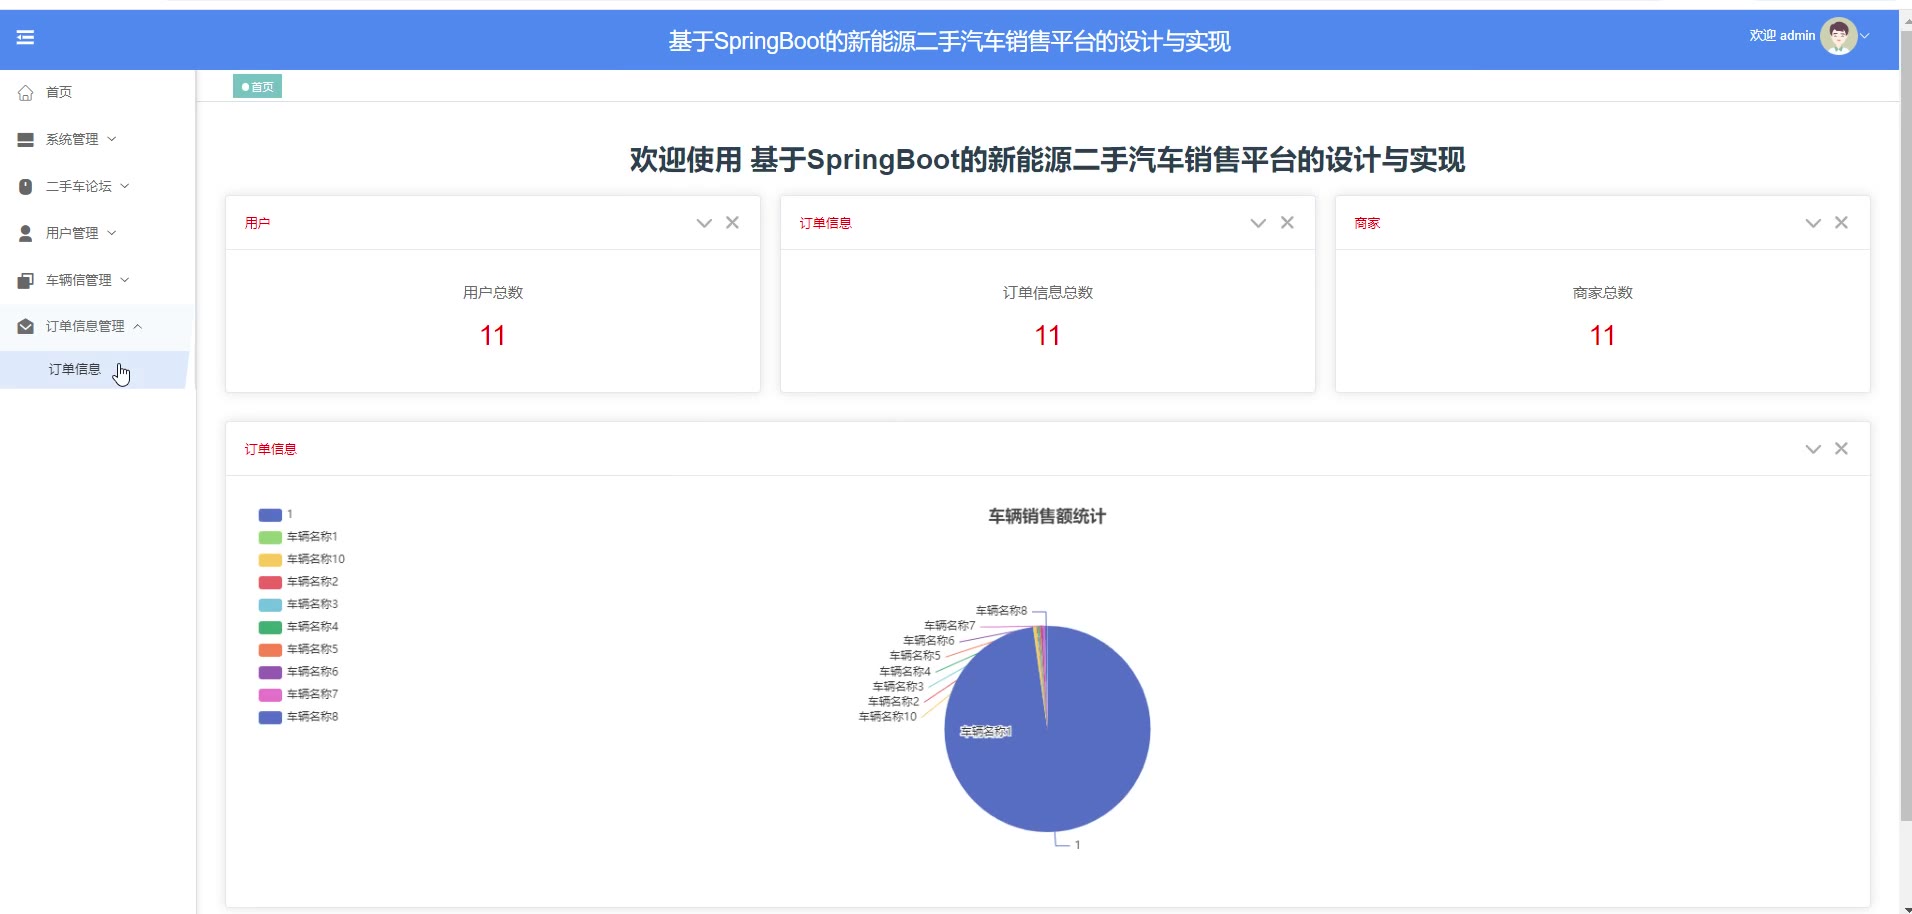
Task: Click the 订单信息总数 value 11
Action: (x=1048, y=336)
